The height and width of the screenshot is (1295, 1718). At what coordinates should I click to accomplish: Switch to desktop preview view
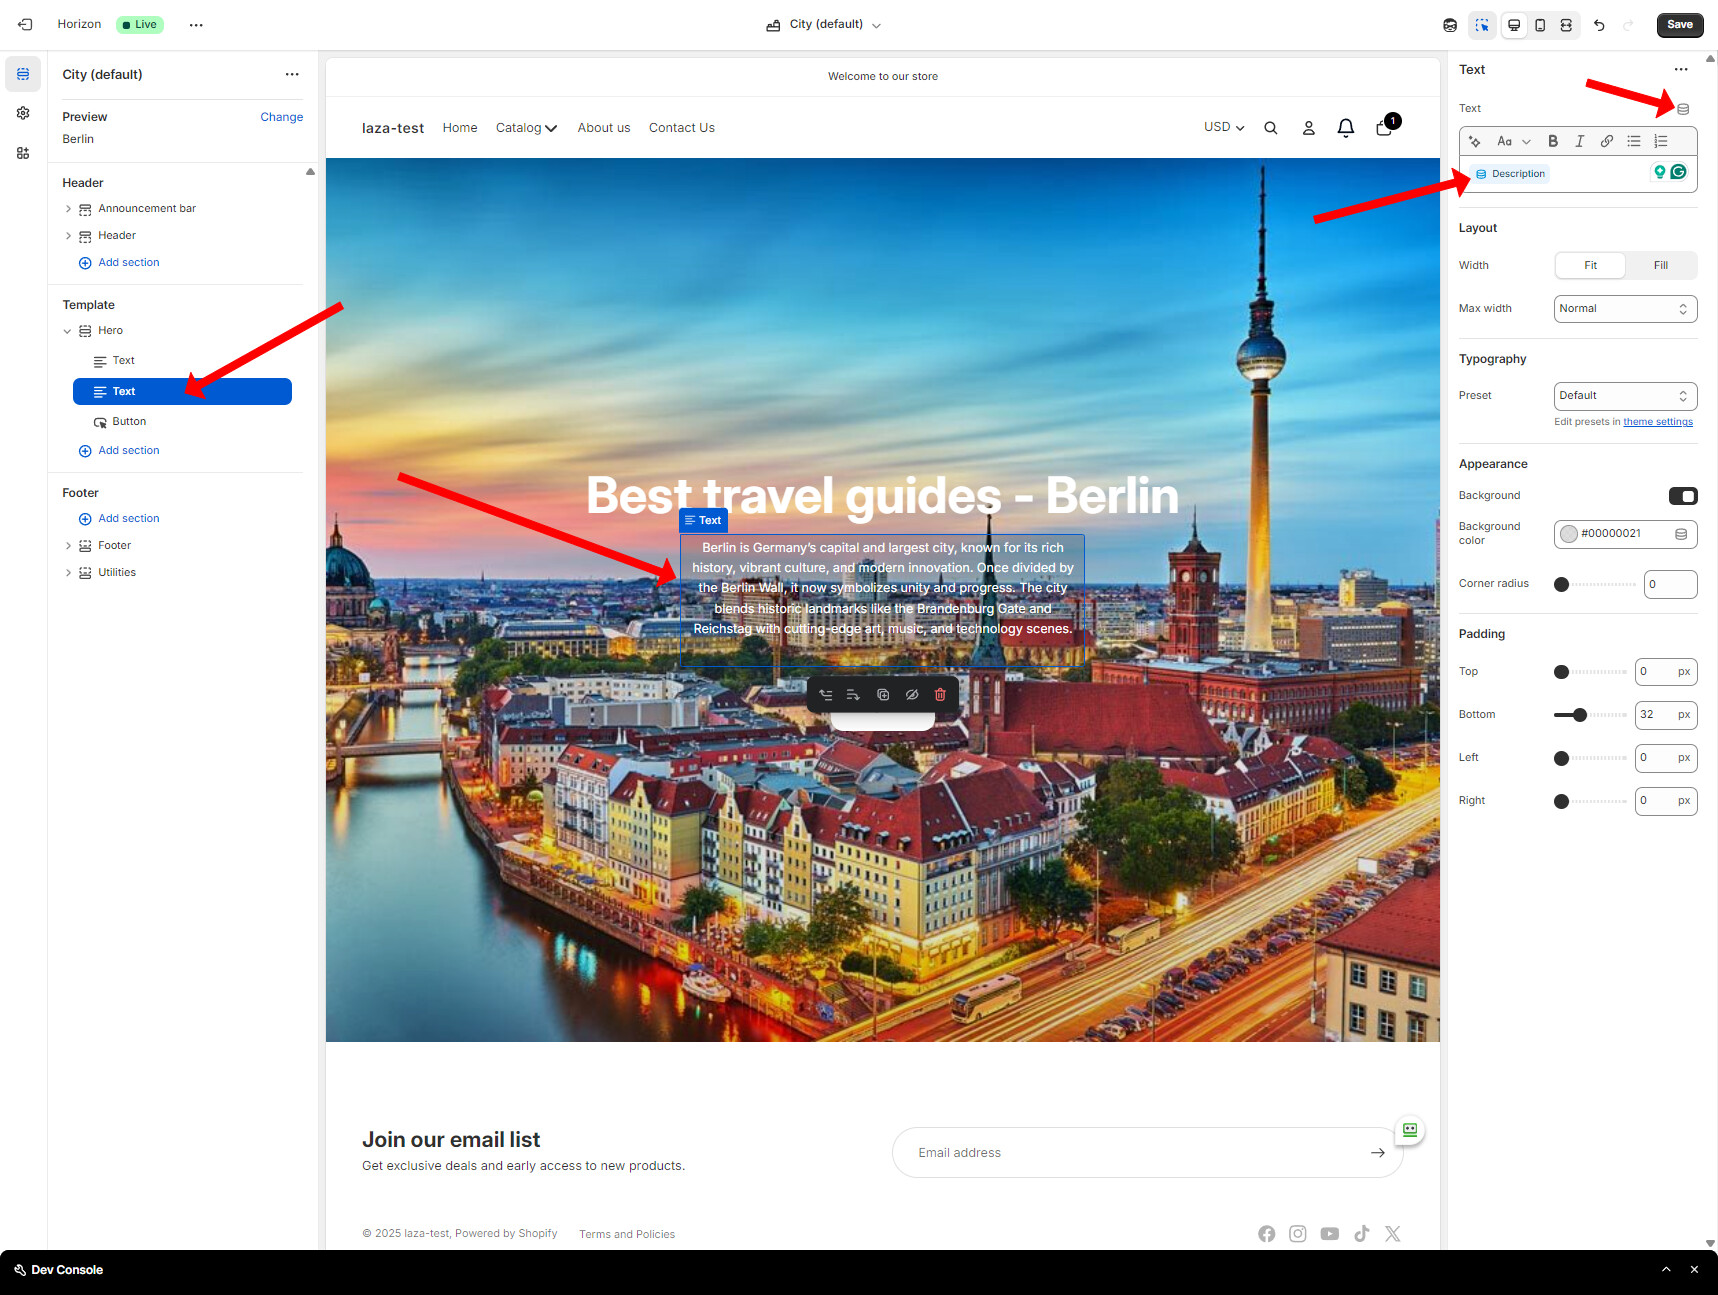(1514, 25)
